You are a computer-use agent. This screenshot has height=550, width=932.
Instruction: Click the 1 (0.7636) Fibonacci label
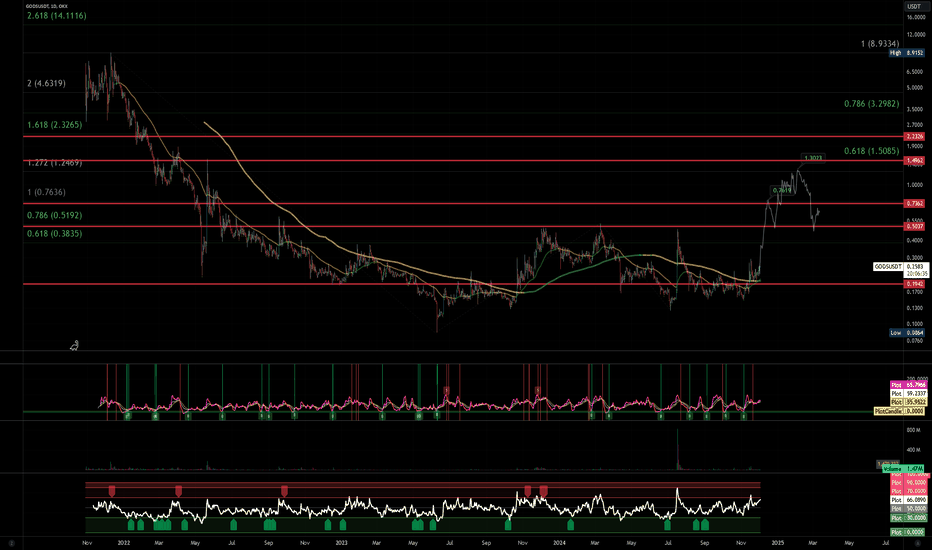pyautogui.click(x=46, y=192)
